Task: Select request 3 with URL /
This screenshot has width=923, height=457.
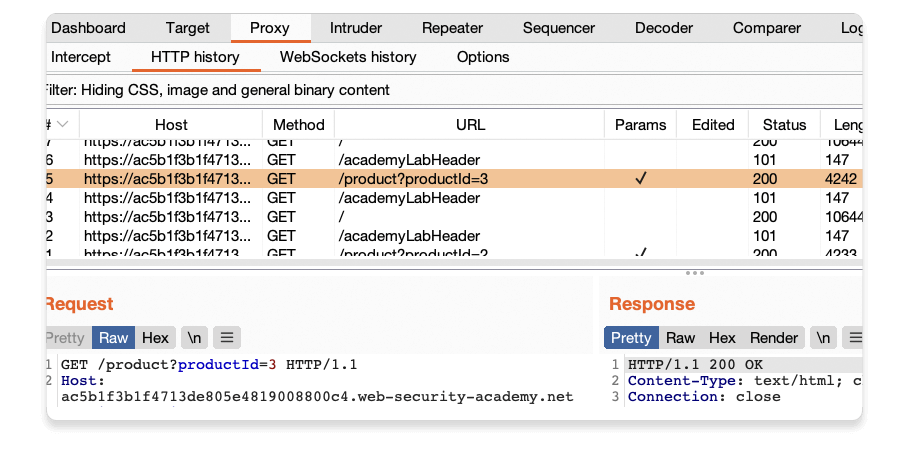Action: (x=454, y=217)
